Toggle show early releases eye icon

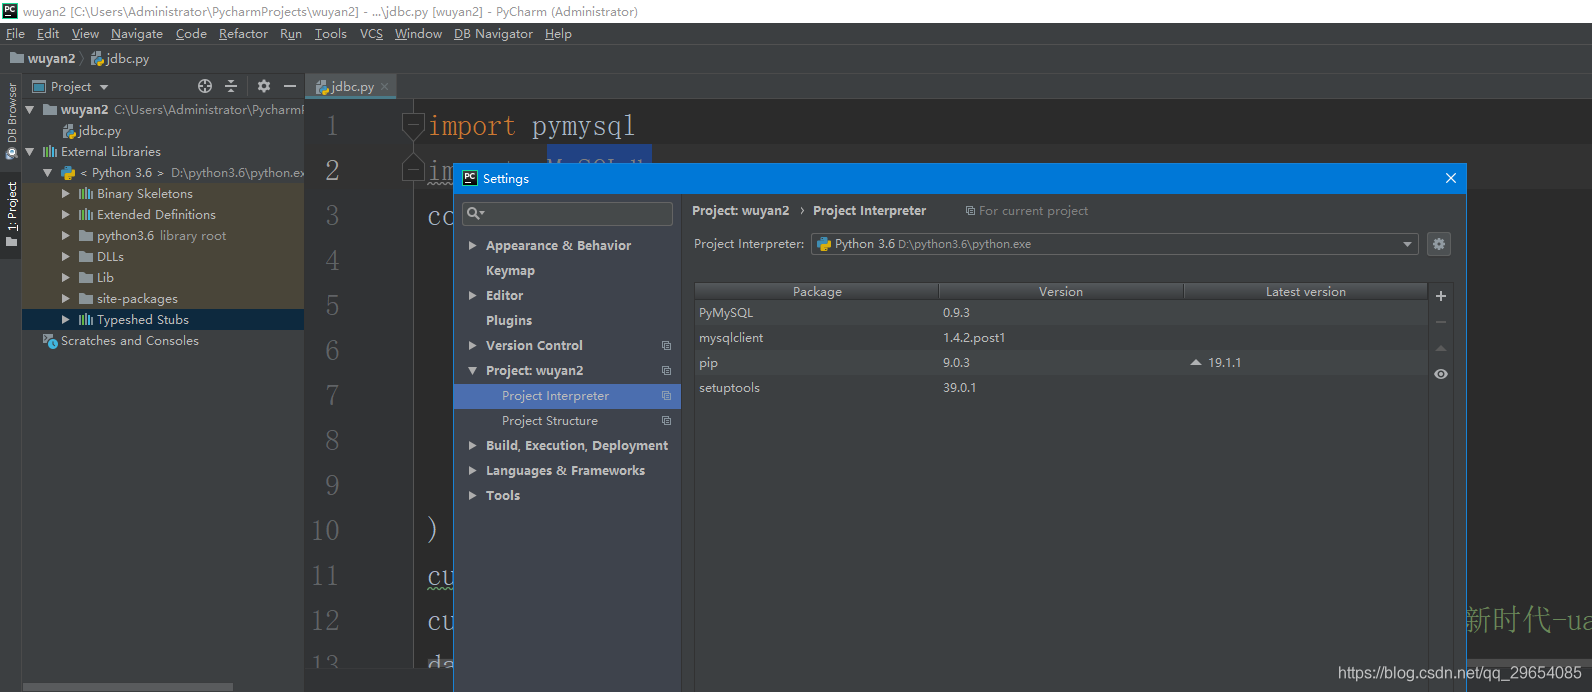pyautogui.click(x=1441, y=374)
